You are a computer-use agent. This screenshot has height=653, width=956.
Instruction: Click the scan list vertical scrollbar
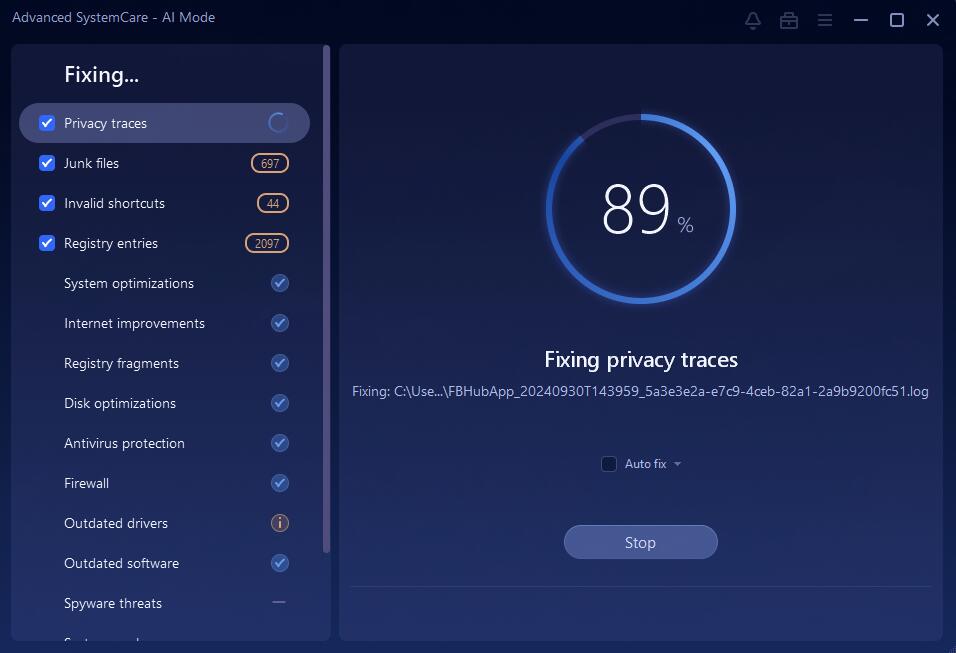tap(326, 299)
